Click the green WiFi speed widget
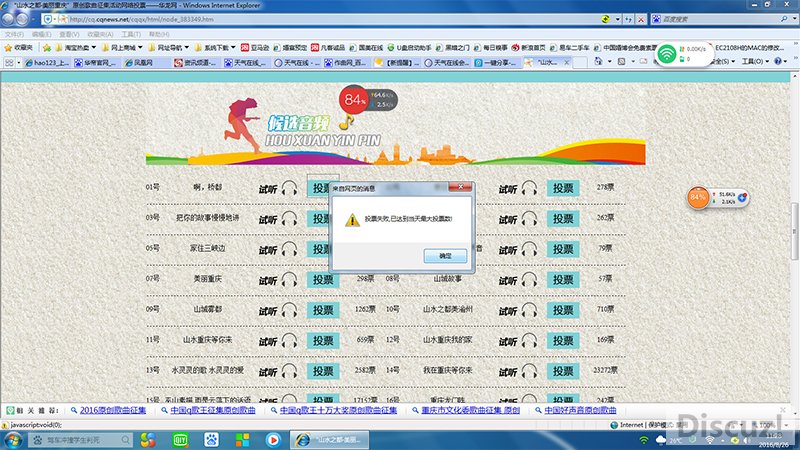Image resolution: width=800 pixels, height=450 pixels. coord(683,54)
